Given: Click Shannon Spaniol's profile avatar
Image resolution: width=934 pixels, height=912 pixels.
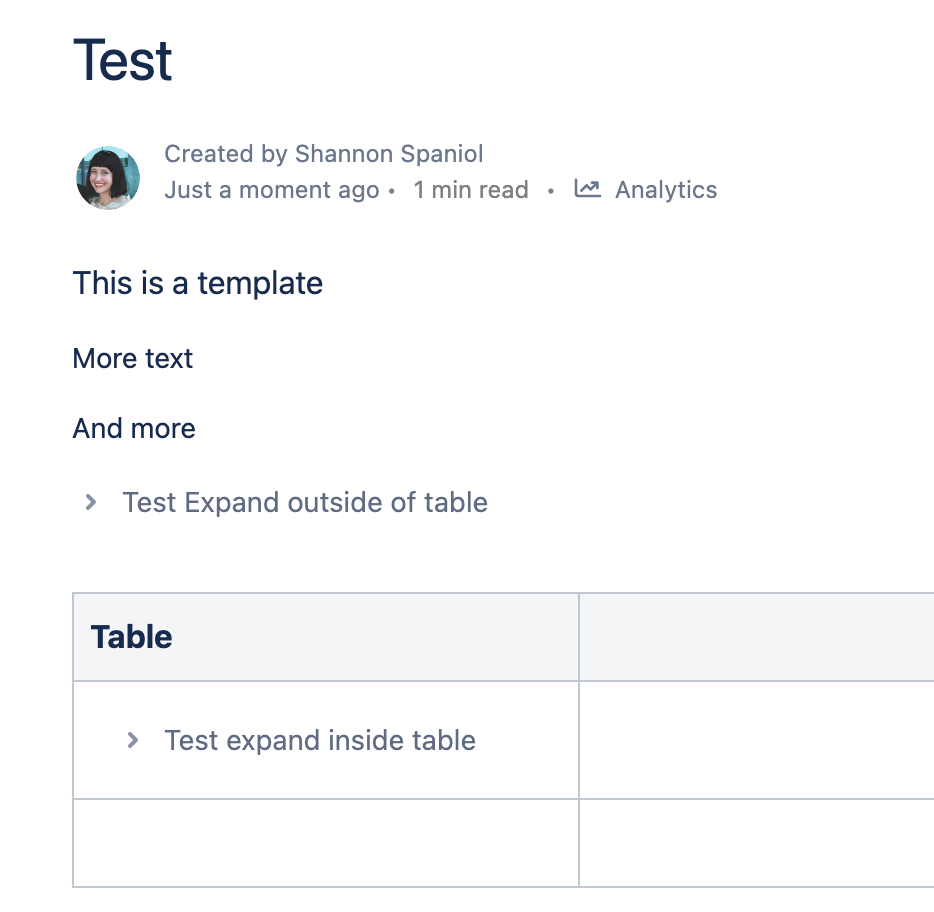Looking at the screenshot, I should pos(108,178).
